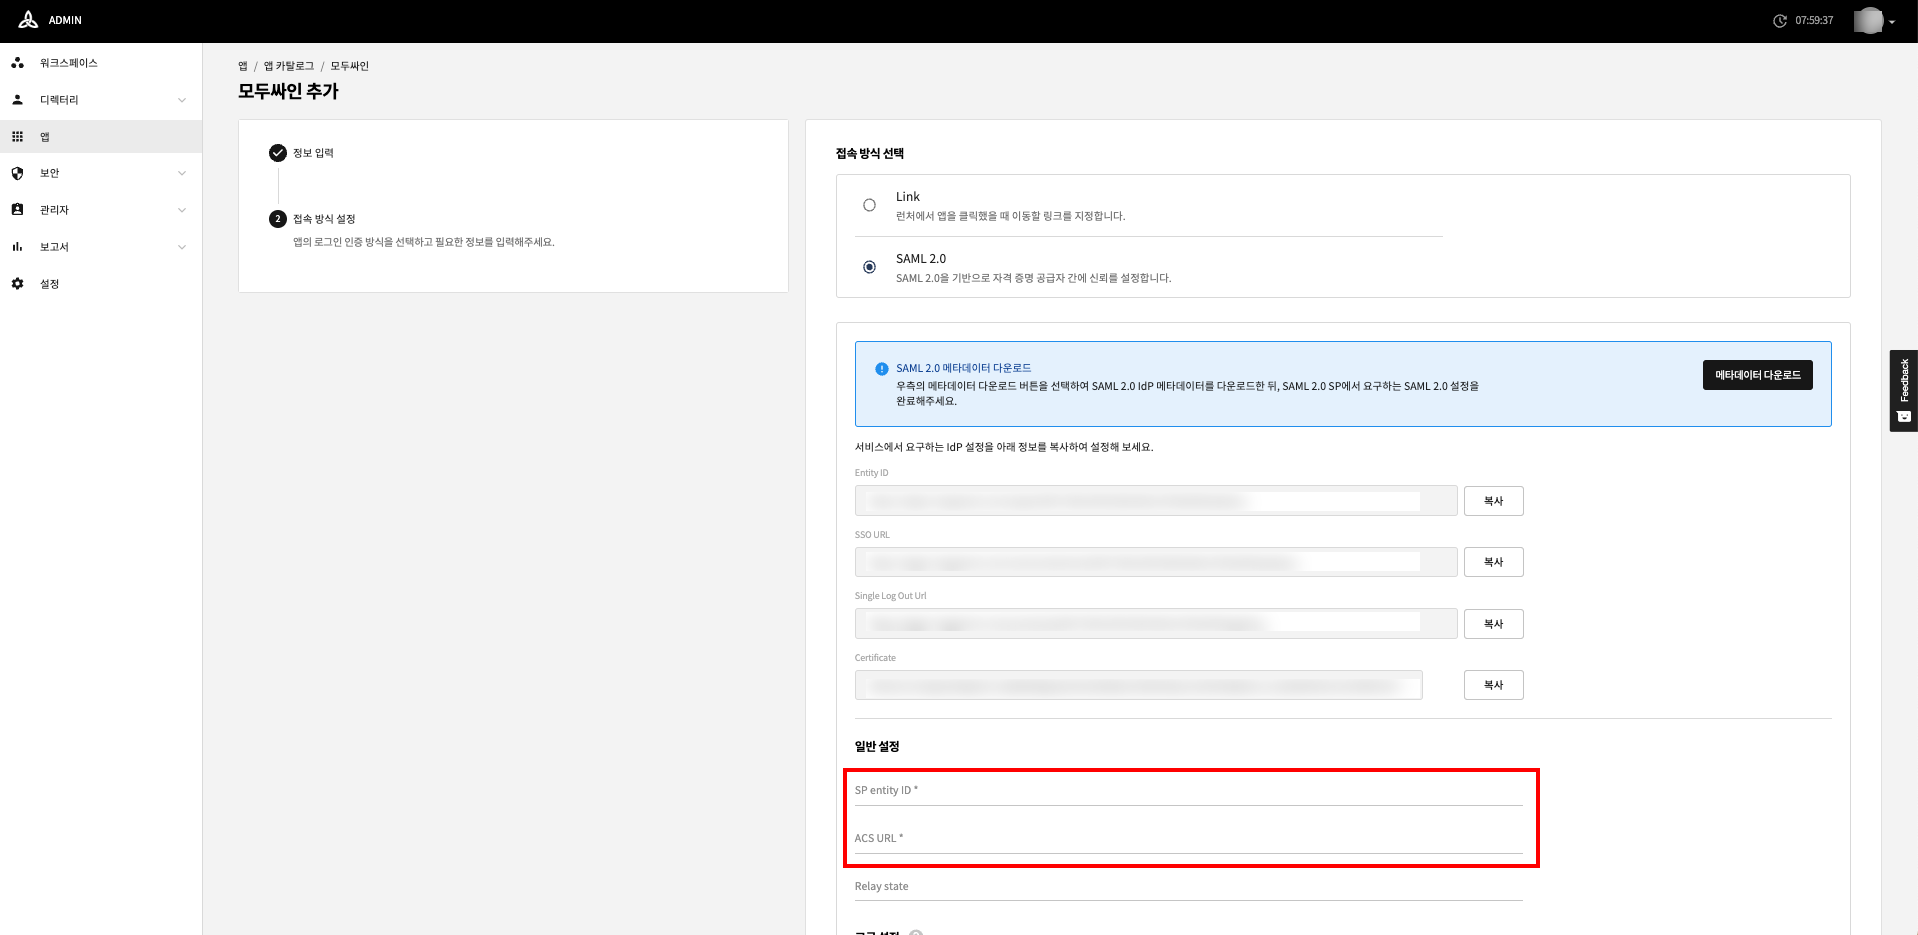Click the workspace icon in sidebar

[17, 63]
